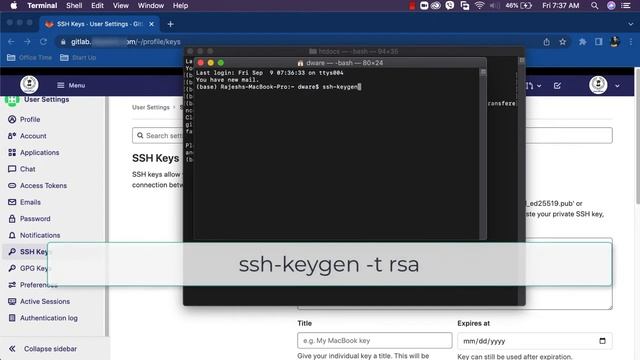Viewport: 640px width, 360px height.
Task: Open the to-do list icon in header
Action: [x=557, y=86]
